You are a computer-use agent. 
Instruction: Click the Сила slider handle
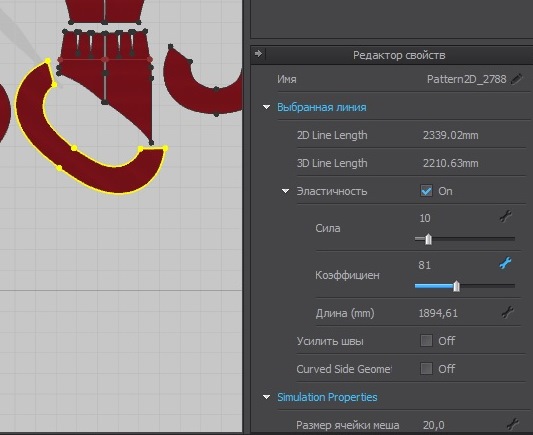pos(428,239)
